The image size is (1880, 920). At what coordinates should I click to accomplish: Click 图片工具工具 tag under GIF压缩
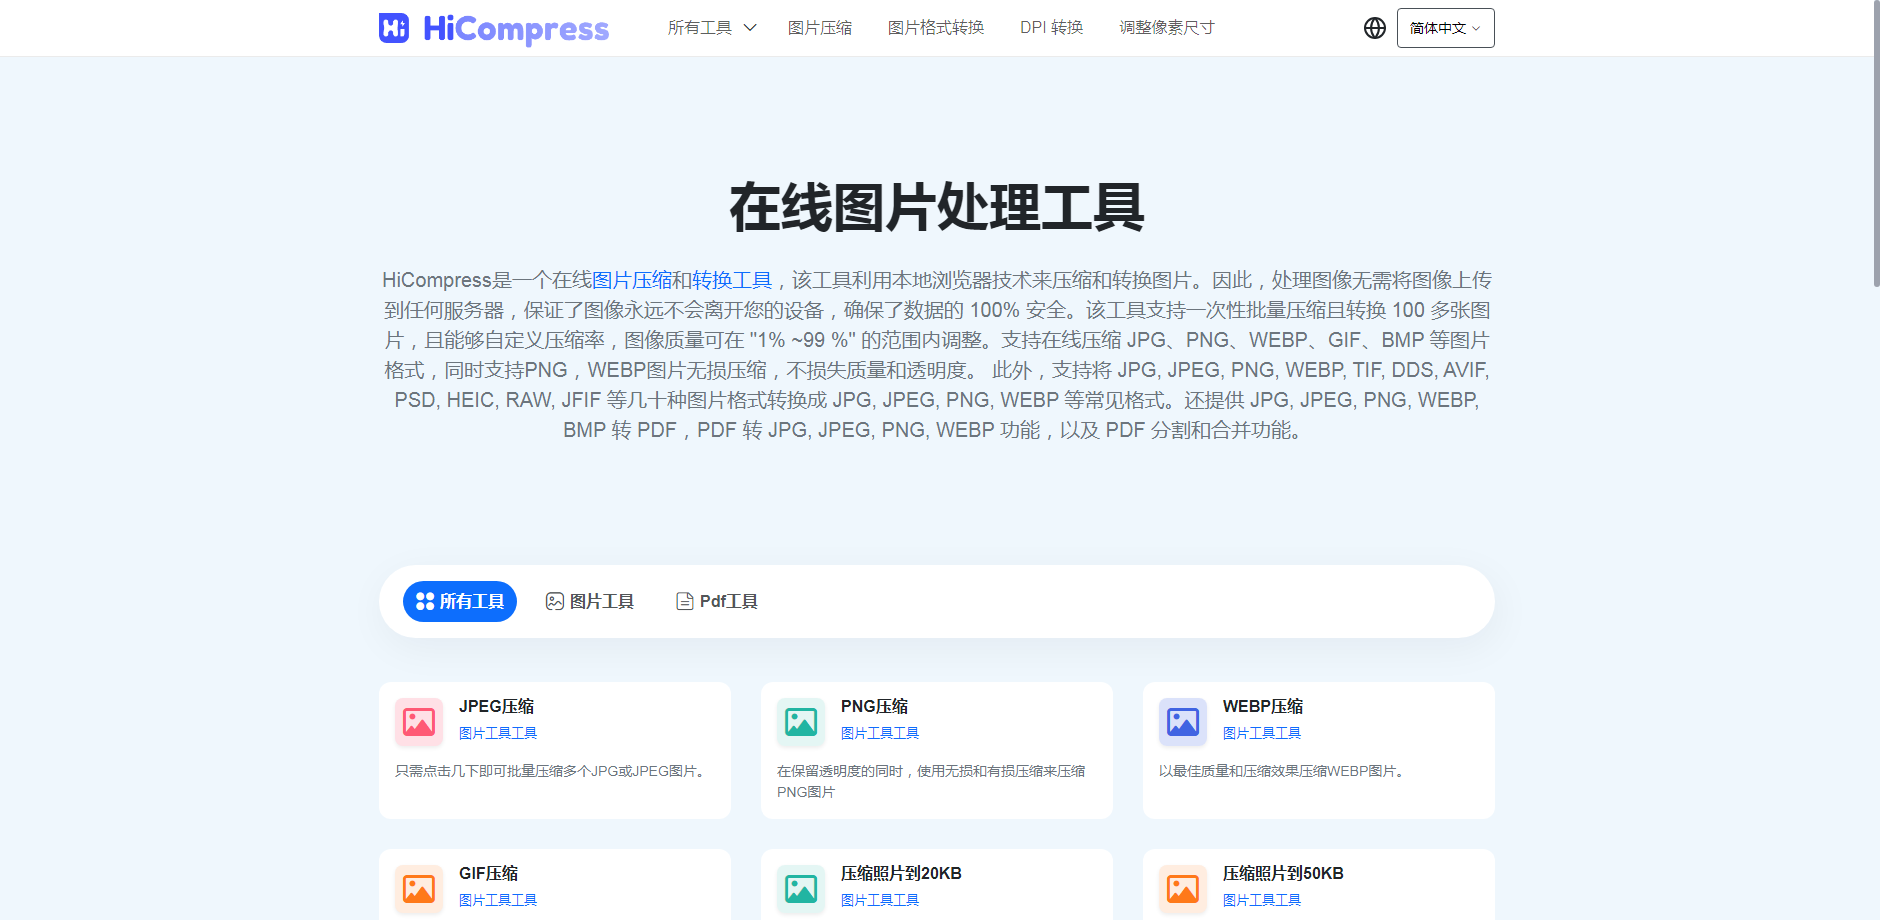pos(498,900)
